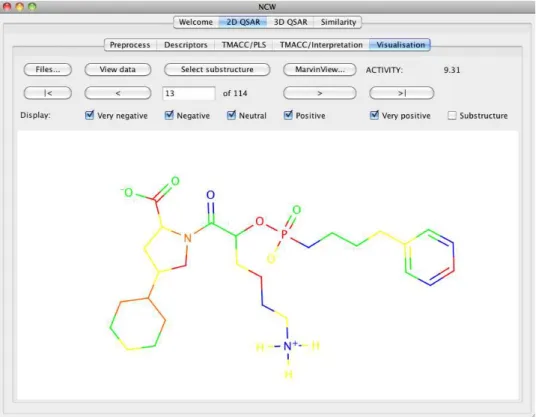This screenshot has width=536, height=417.
Task: Uncheck the Negative display checkbox
Action: (x=169, y=115)
